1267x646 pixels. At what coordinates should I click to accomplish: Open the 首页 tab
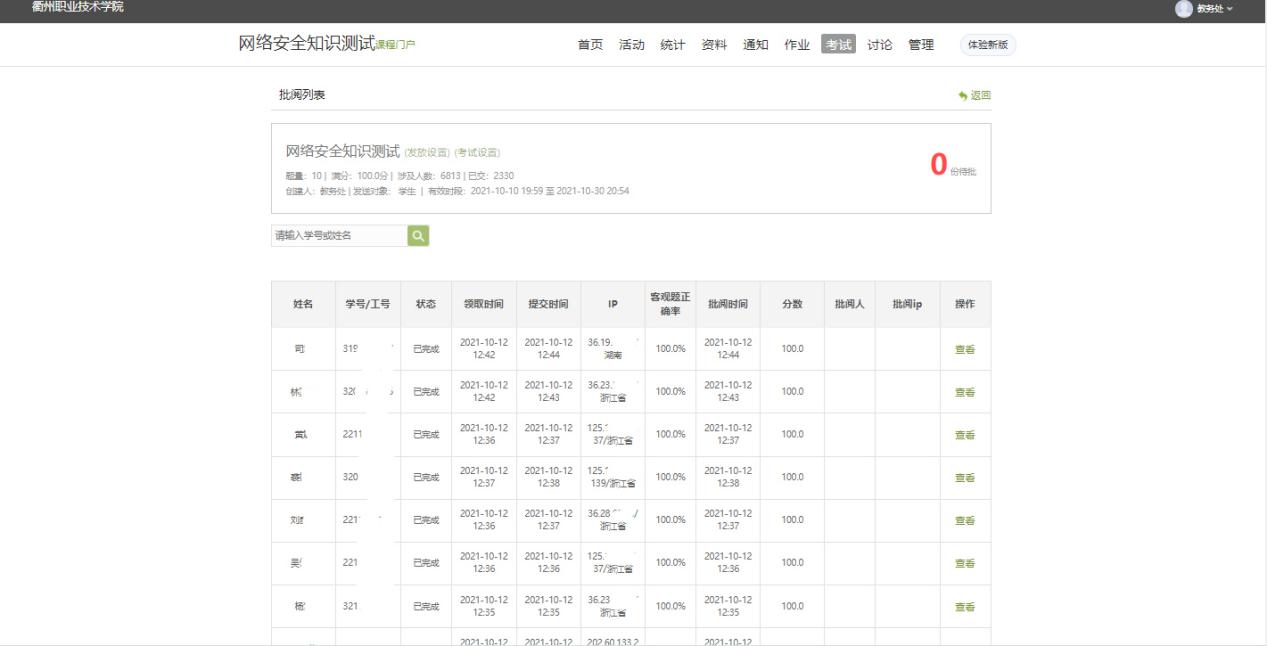590,45
